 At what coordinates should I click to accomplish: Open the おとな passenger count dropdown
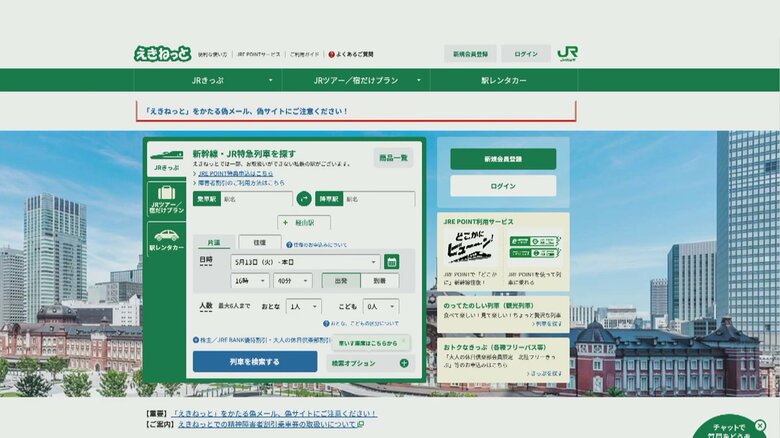303,306
